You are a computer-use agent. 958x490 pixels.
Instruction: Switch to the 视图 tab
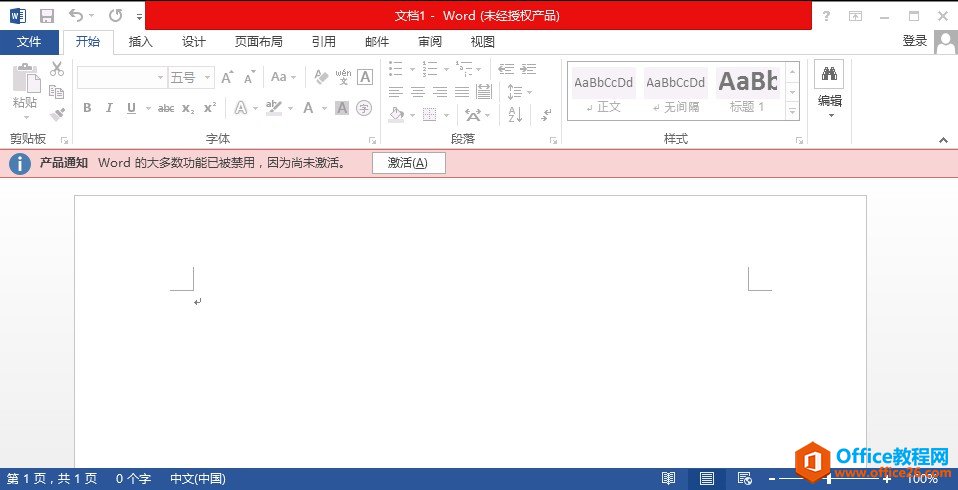click(483, 42)
